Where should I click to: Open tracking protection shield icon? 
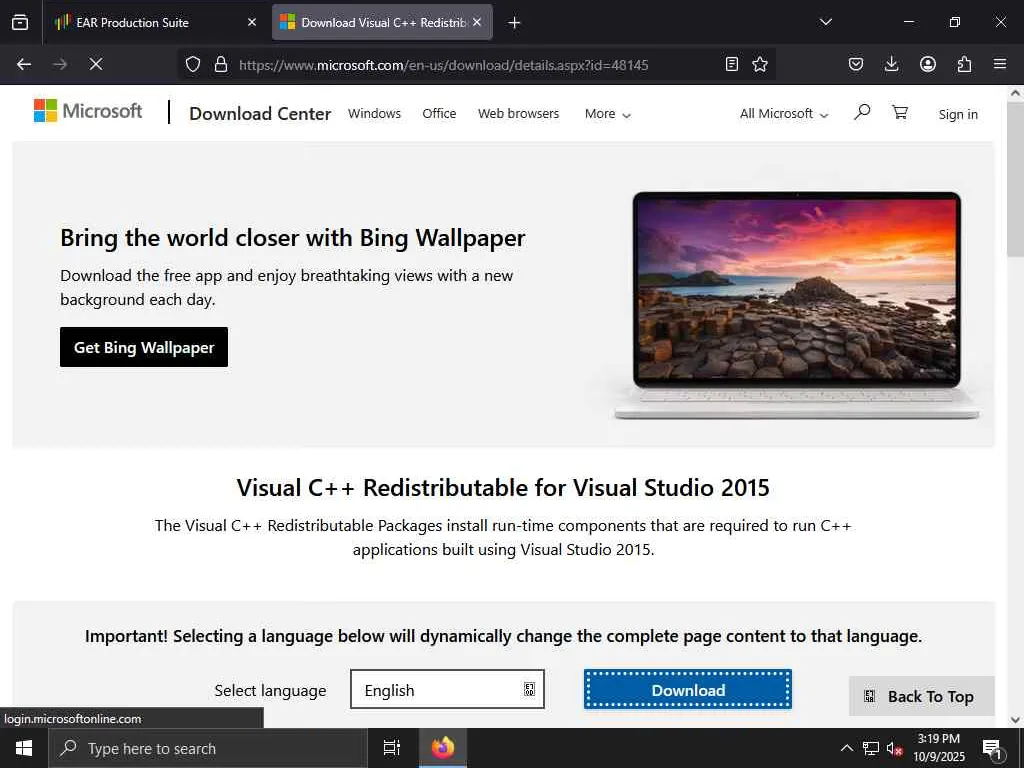tap(193, 65)
